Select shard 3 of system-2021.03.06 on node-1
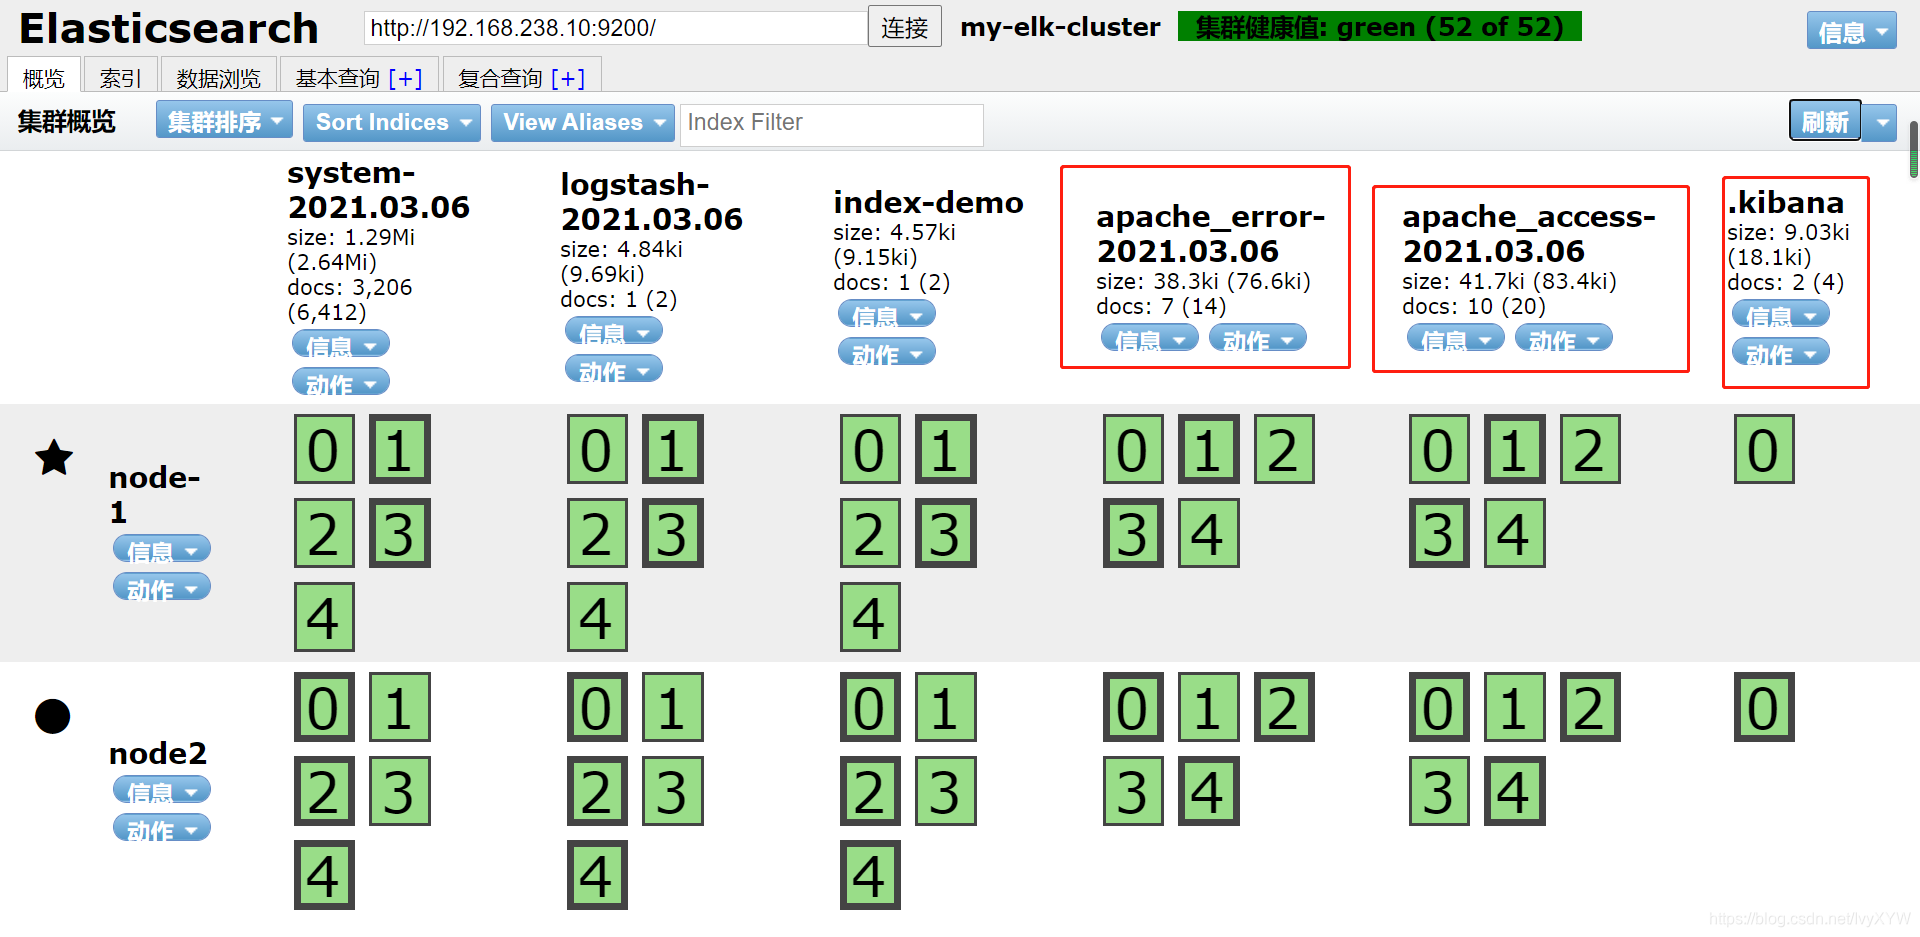Viewport: 1920px width, 937px height. 400,533
